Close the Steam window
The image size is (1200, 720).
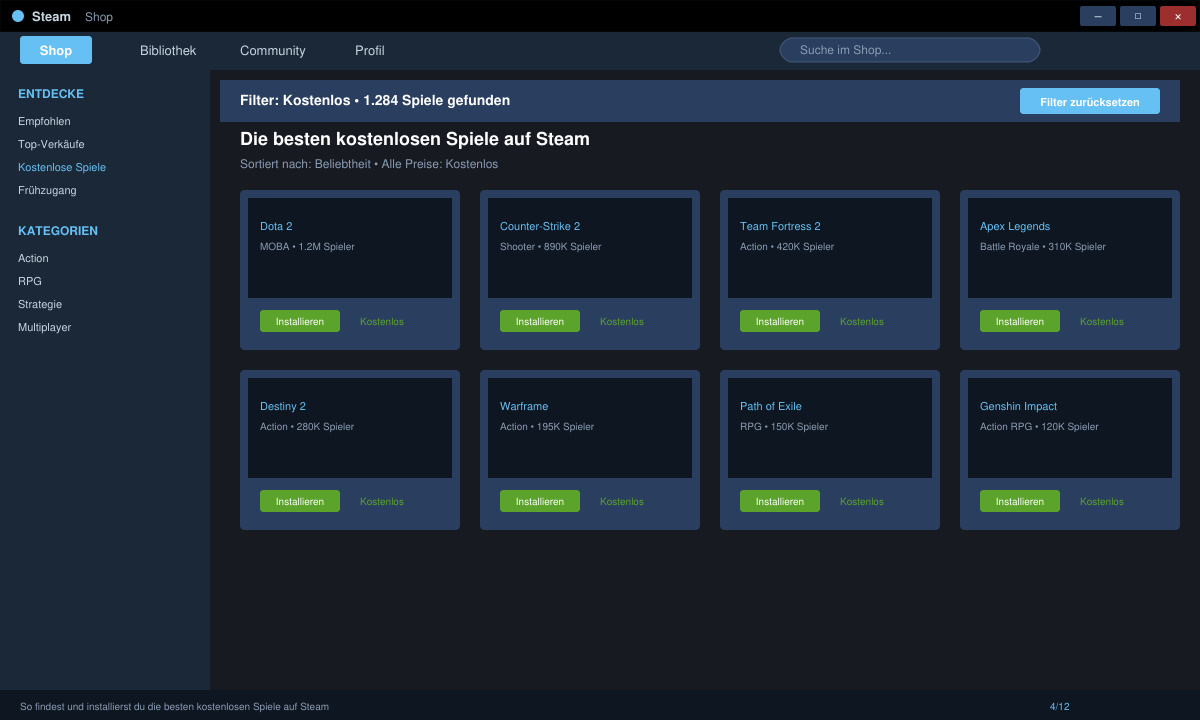[1178, 16]
